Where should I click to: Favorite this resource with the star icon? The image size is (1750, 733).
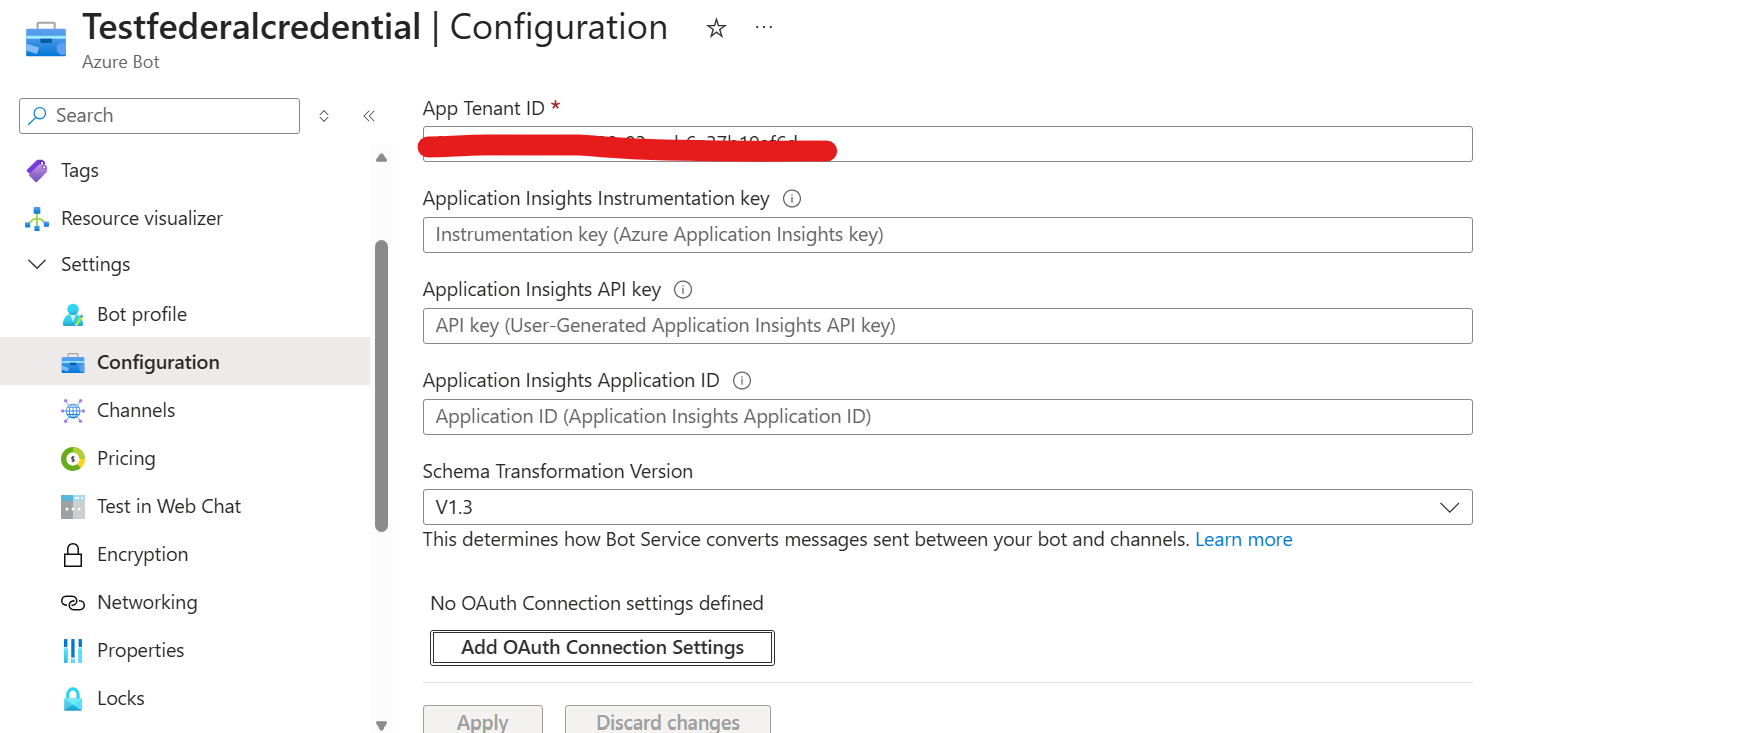point(716,28)
